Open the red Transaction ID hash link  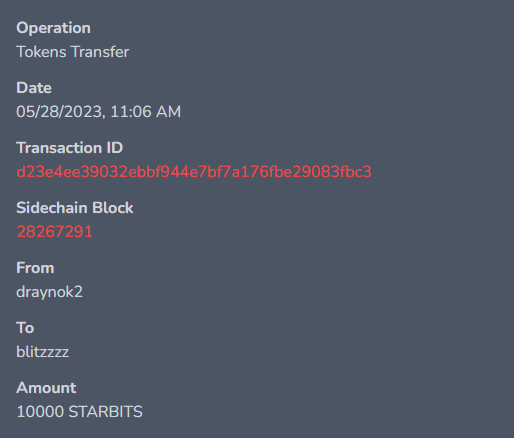(x=194, y=172)
